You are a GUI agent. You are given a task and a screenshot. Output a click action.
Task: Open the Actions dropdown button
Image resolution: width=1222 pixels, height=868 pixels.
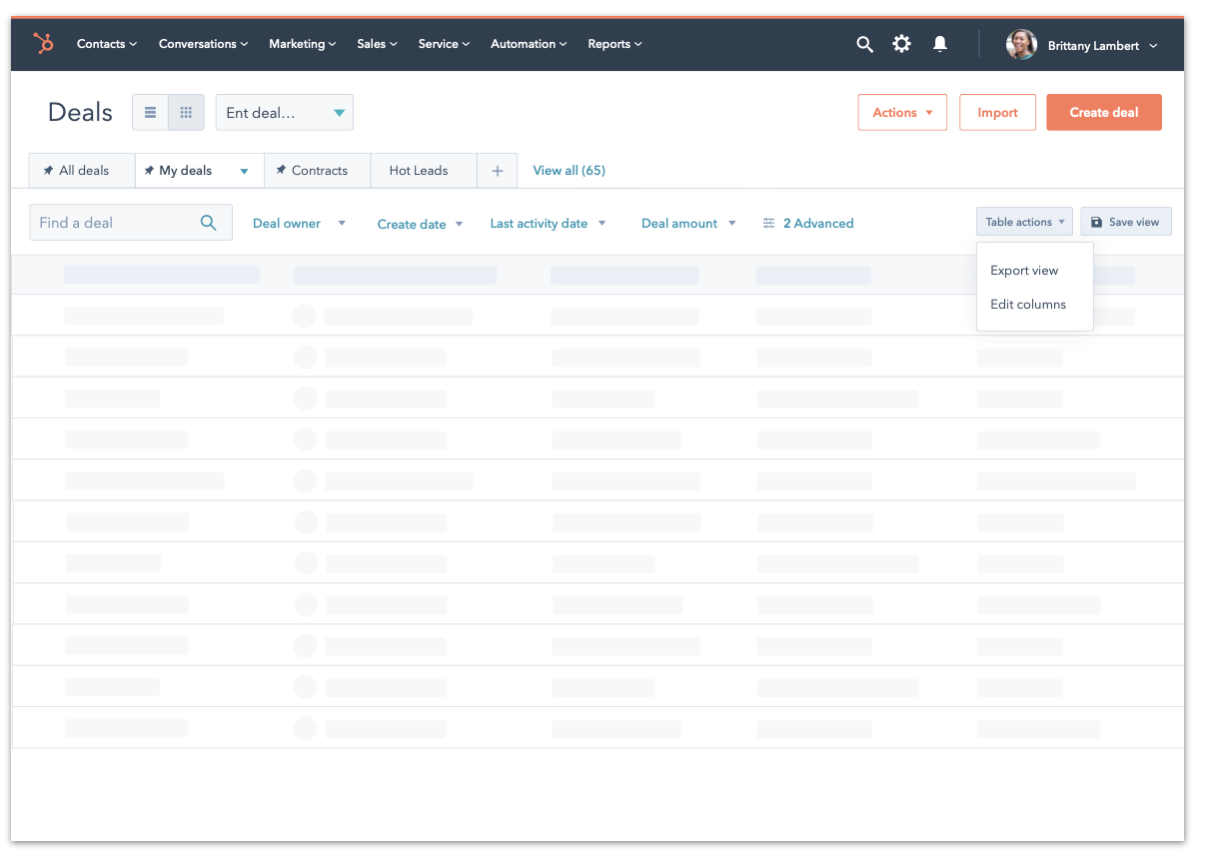tap(902, 113)
